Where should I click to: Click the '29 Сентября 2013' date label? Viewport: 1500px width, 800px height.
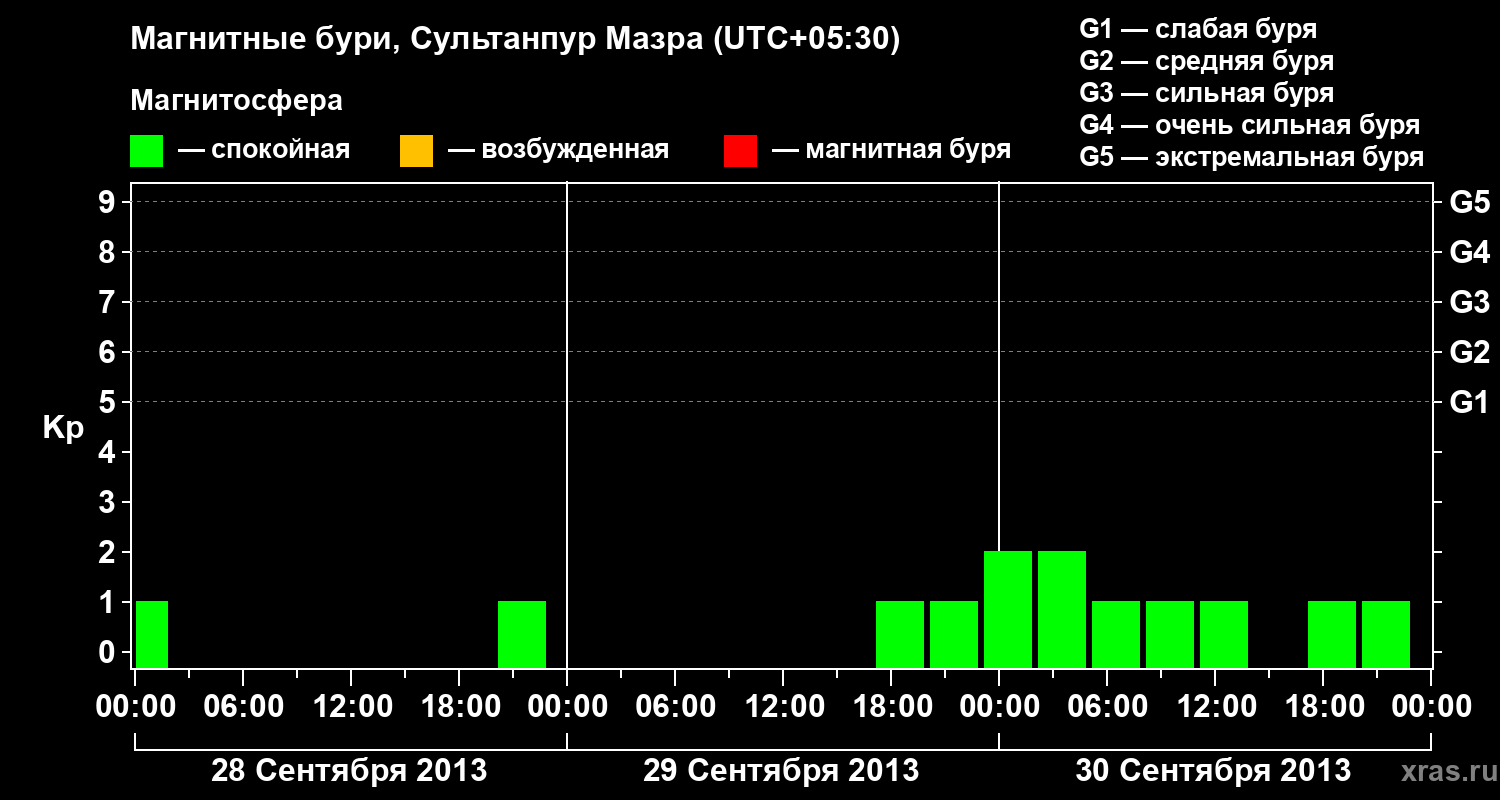(x=781, y=771)
